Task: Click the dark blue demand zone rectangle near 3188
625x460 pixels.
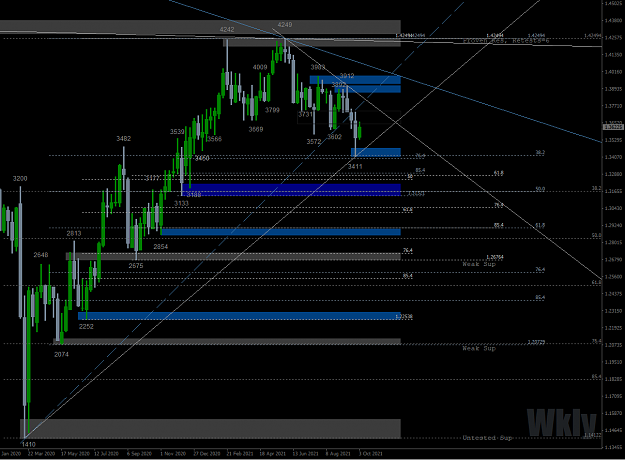Action: 291,190
